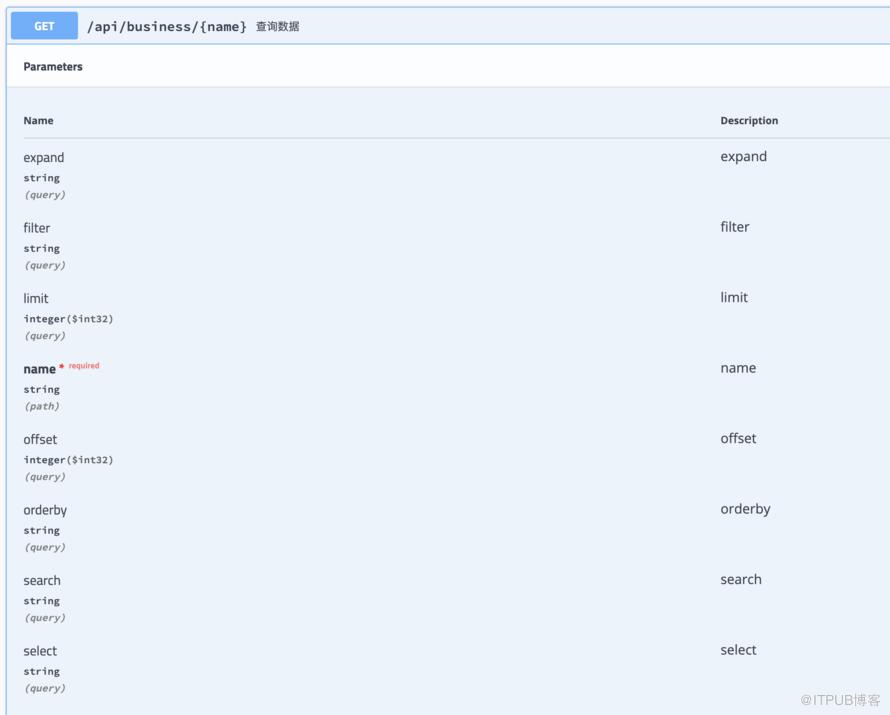Select the expand text in Description column
The width and height of the screenshot is (890, 715).
click(744, 157)
